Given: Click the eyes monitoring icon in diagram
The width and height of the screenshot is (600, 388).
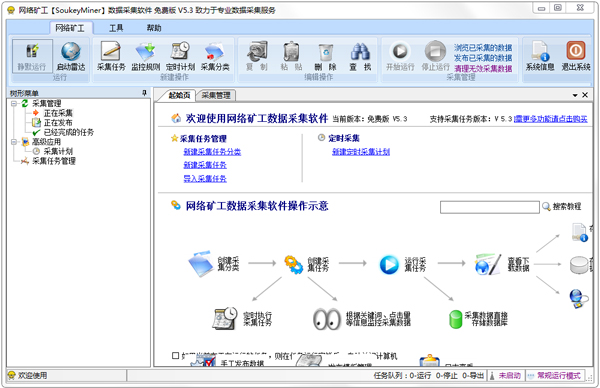Looking at the screenshot, I should (x=326, y=319).
